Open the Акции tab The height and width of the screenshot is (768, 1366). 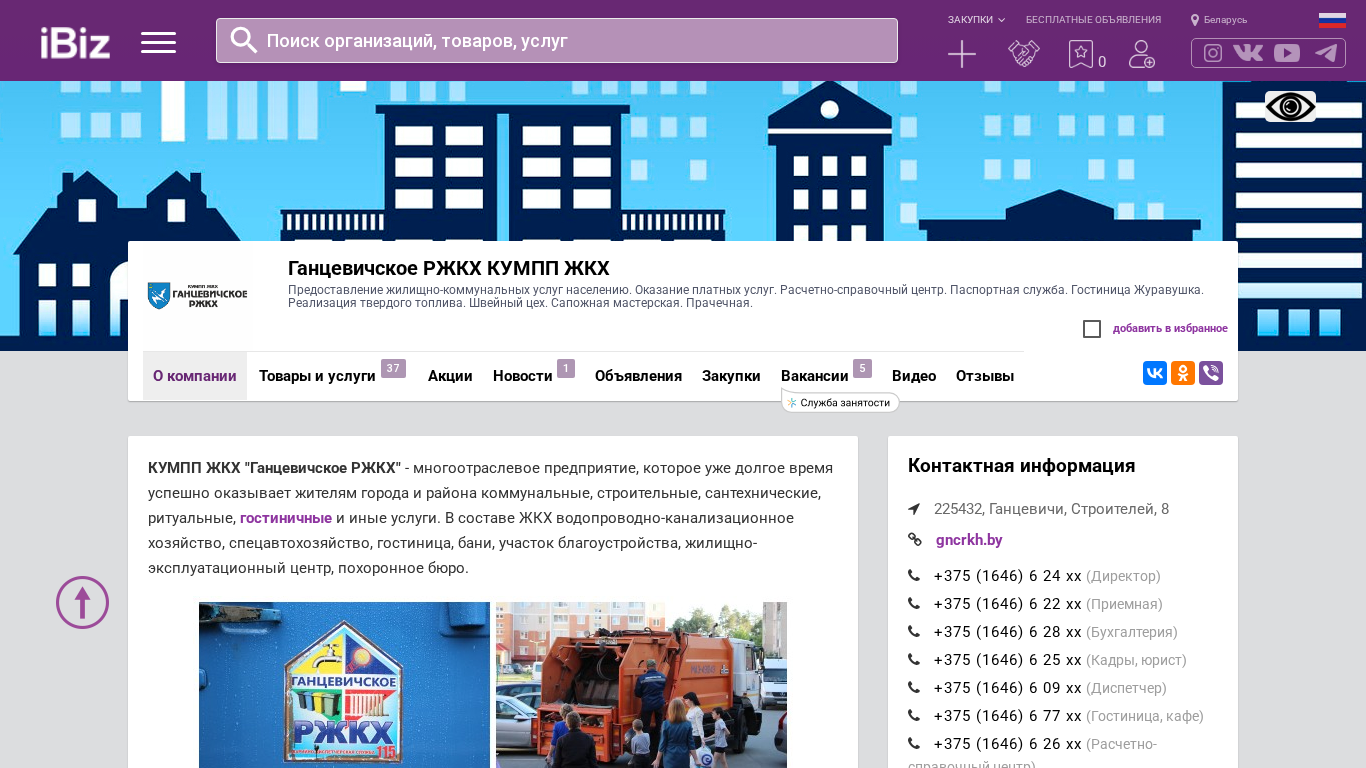tap(450, 376)
